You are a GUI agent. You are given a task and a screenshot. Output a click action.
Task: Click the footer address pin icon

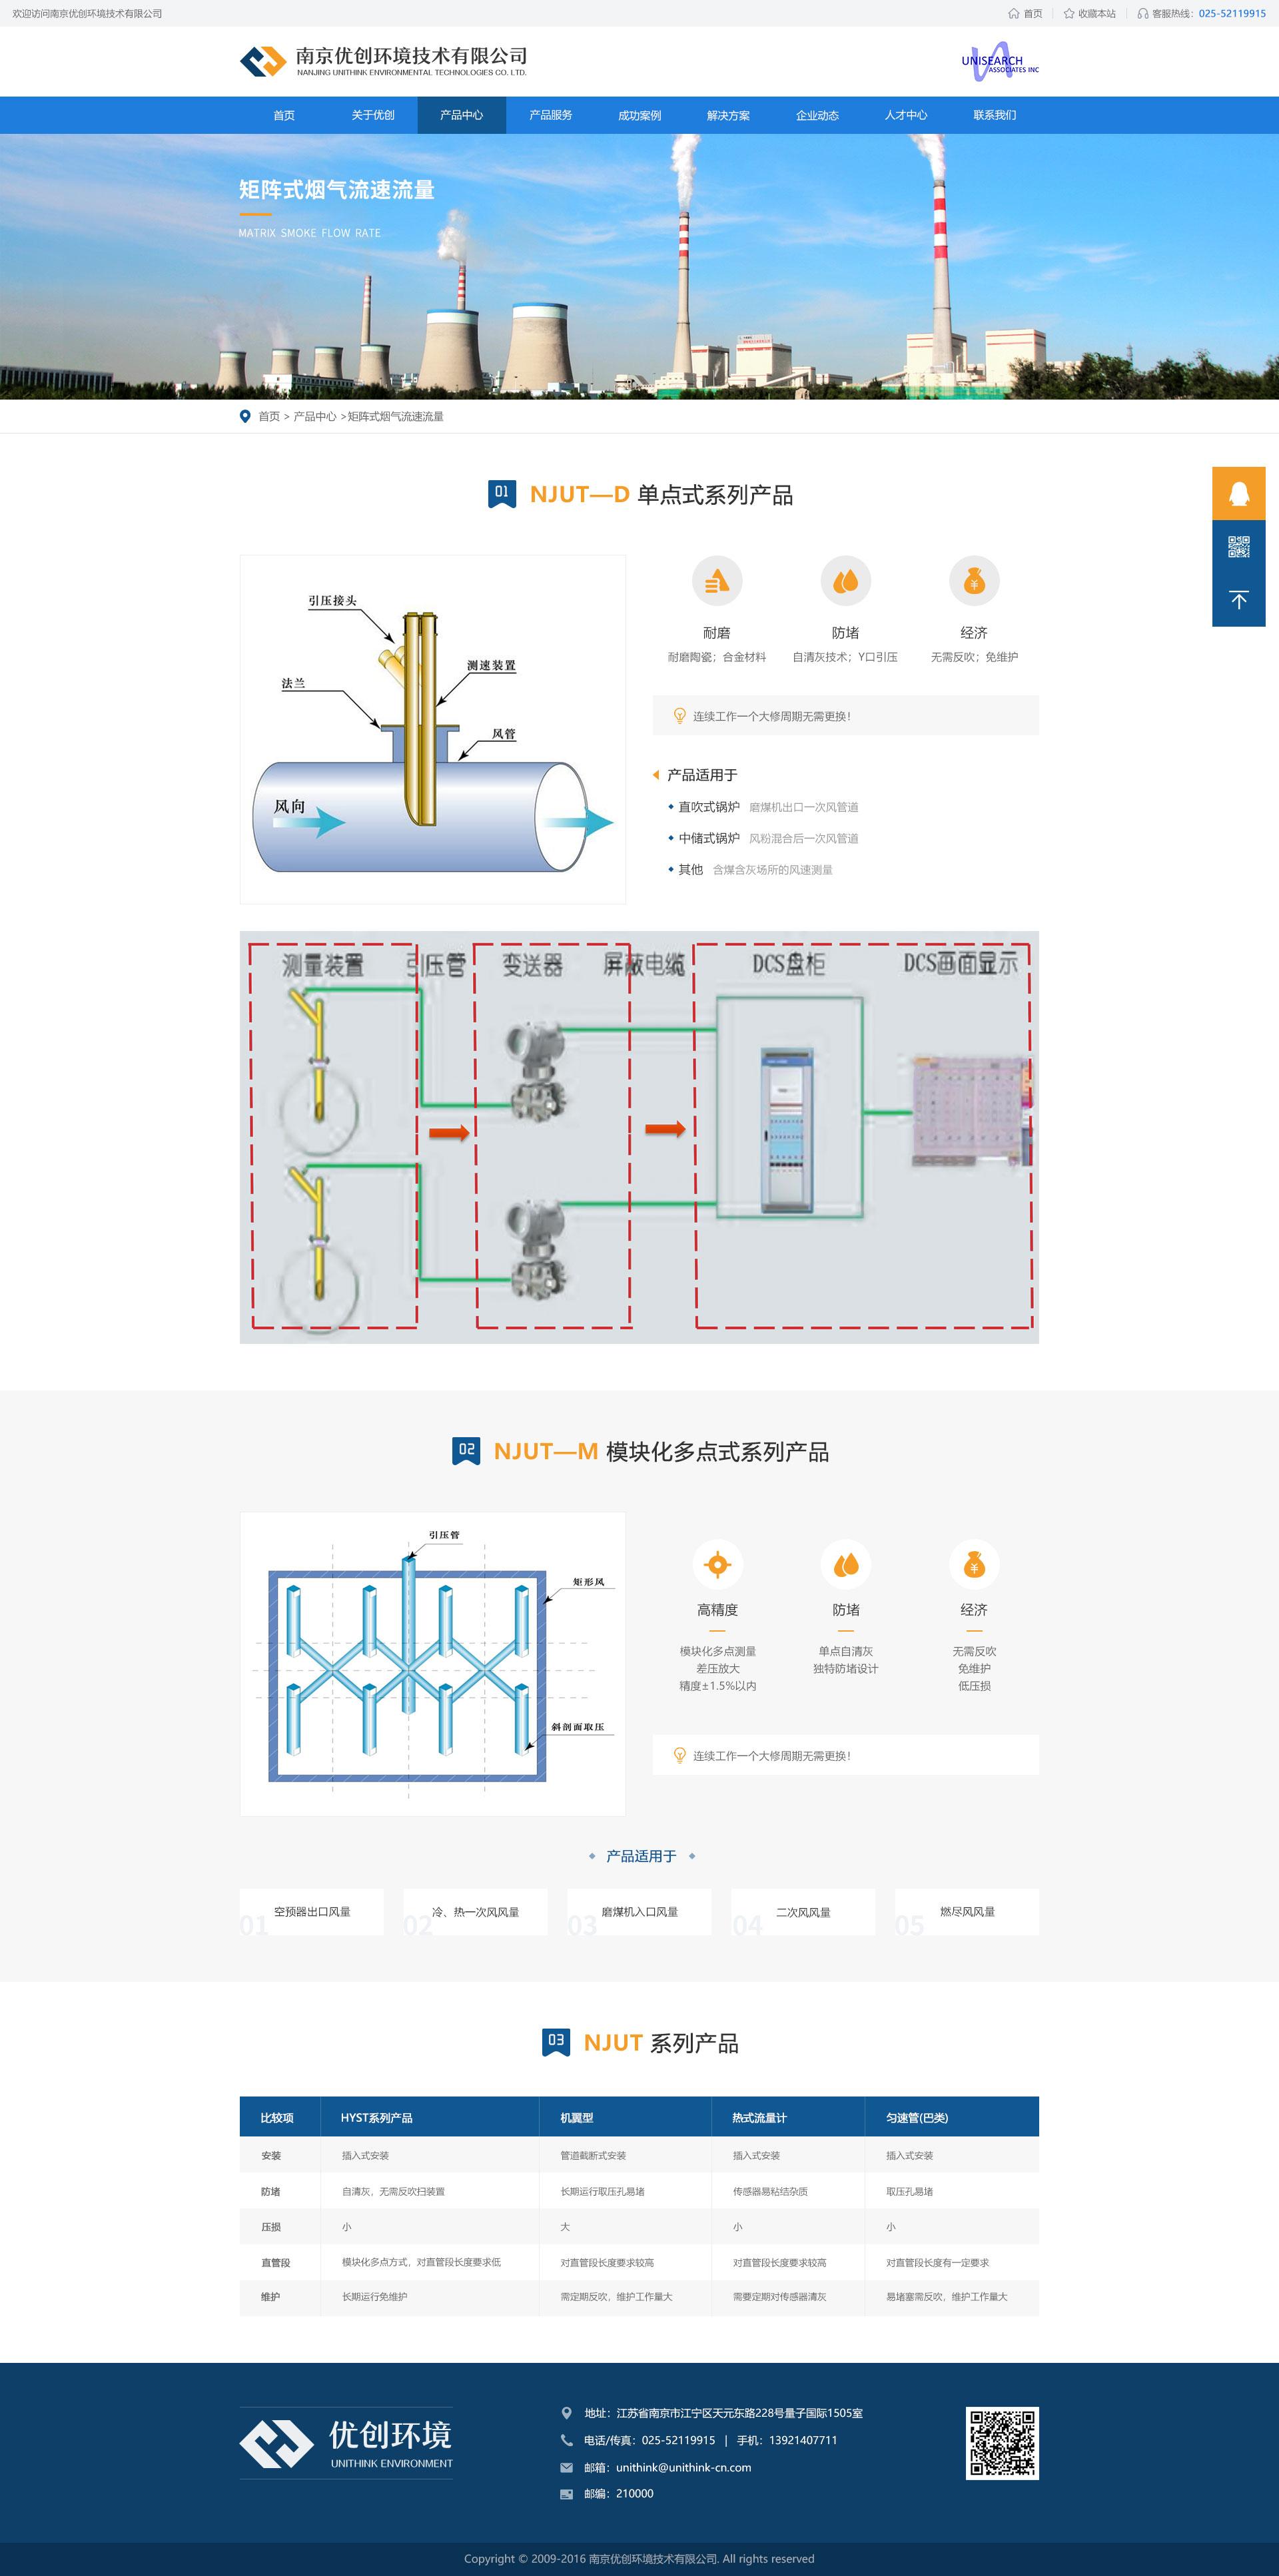point(567,2413)
